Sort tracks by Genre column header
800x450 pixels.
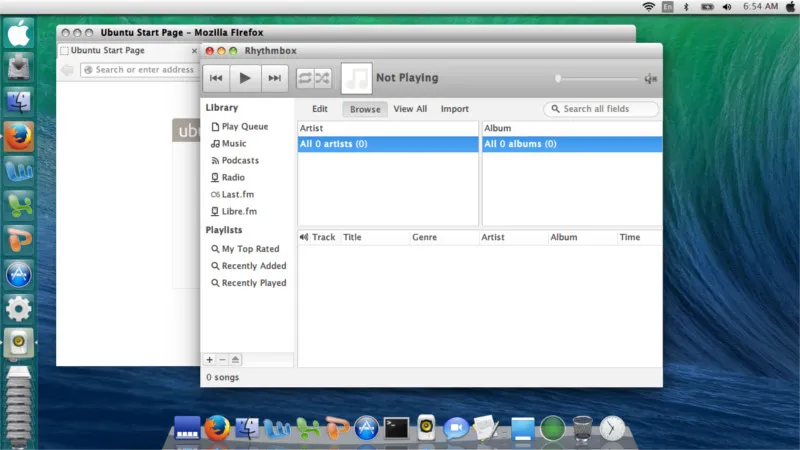[x=425, y=237]
